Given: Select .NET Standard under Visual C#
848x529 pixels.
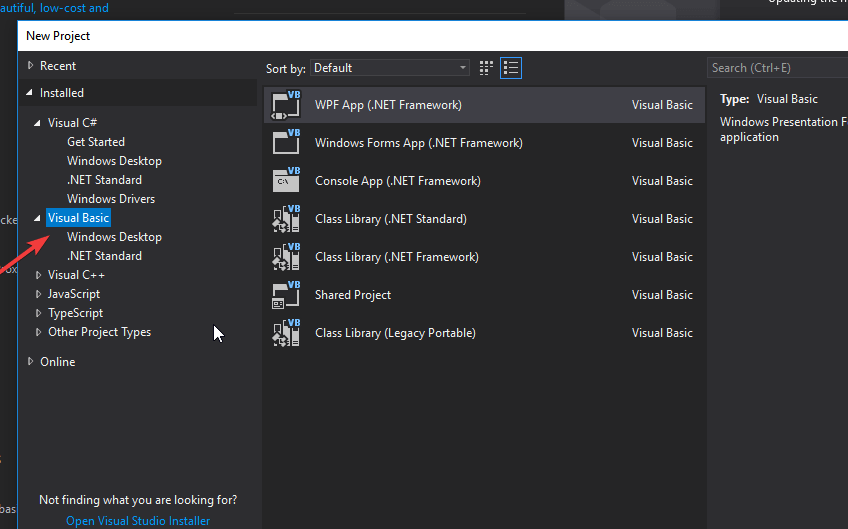Looking at the screenshot, I should 104,180.
